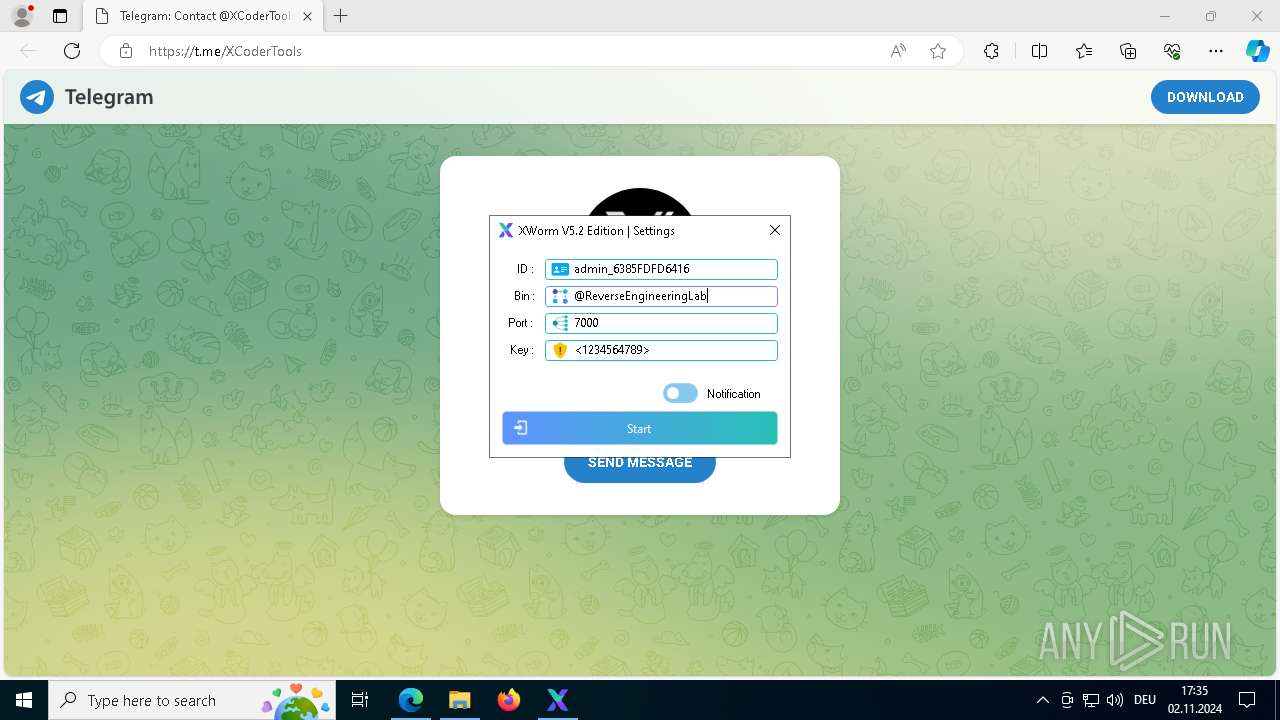This screenshot has height=720, width=1280.
Task: Toggle the Notification switch
Action: pos(680,394)
